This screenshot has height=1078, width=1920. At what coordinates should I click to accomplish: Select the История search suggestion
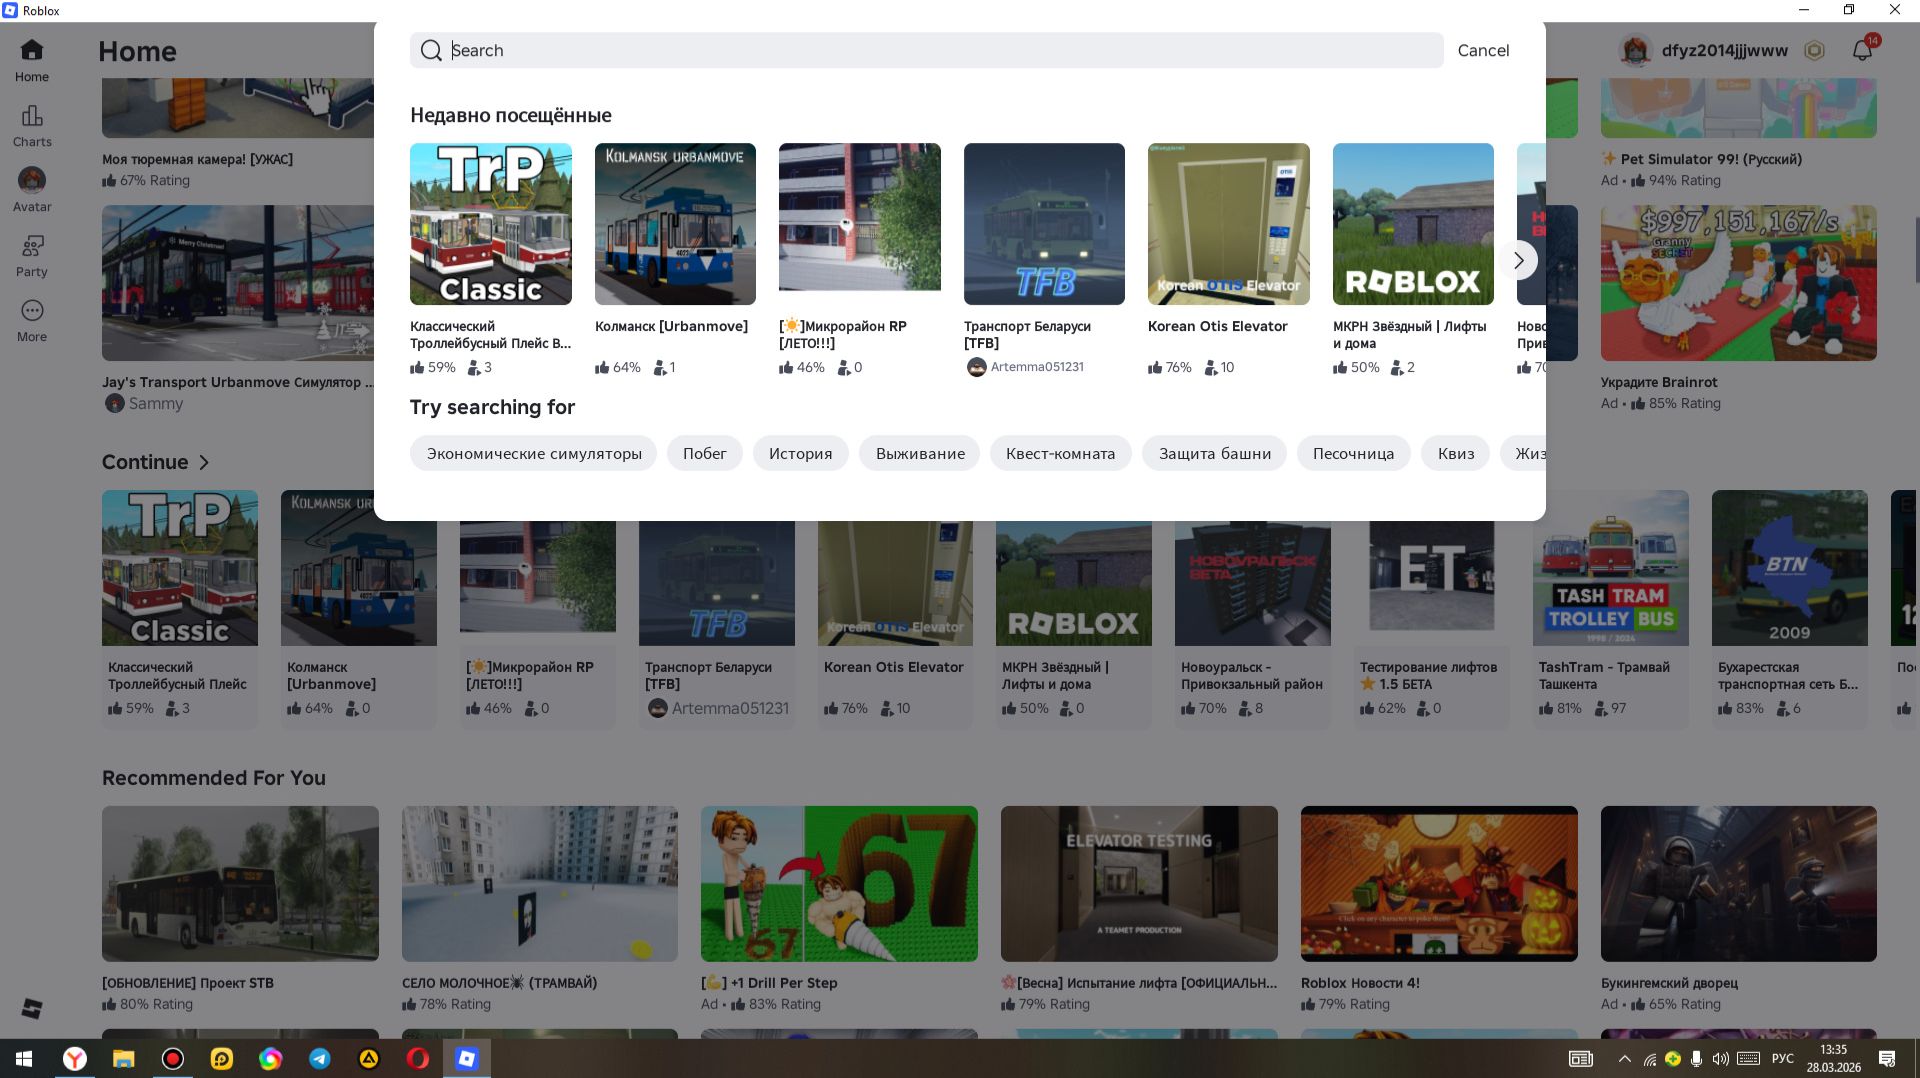coord(800,453)
